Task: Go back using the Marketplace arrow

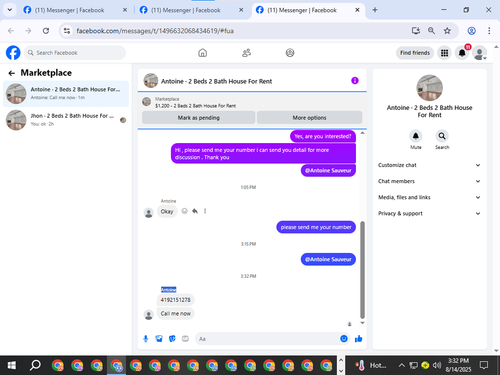Action: pyautogui.click(x=12, y=73)
